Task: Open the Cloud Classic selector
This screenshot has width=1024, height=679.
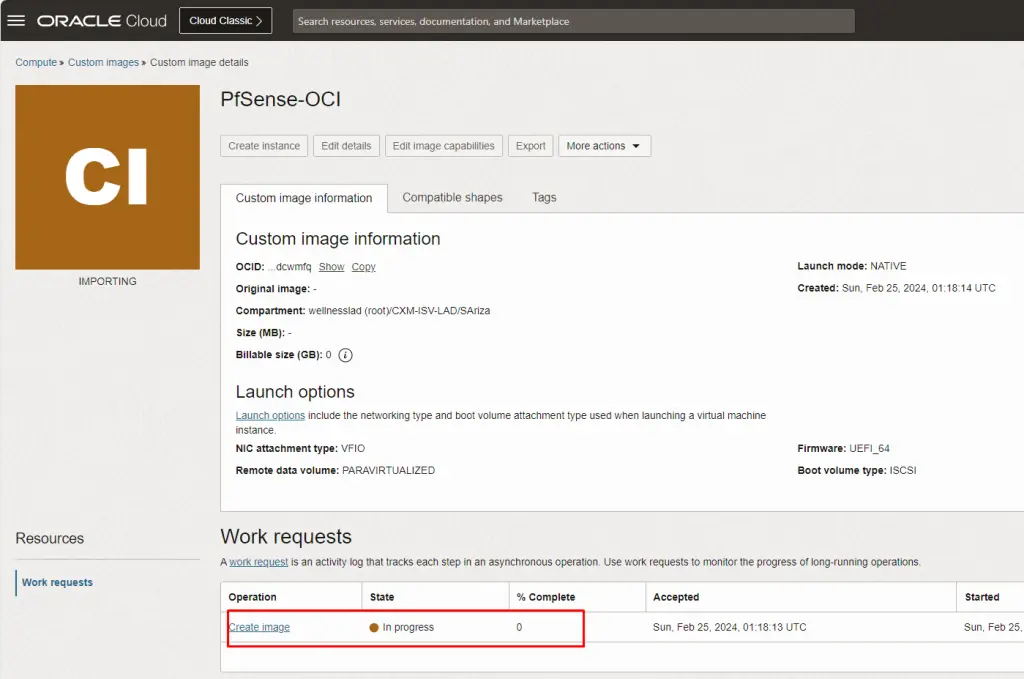Action: point(225,19)
